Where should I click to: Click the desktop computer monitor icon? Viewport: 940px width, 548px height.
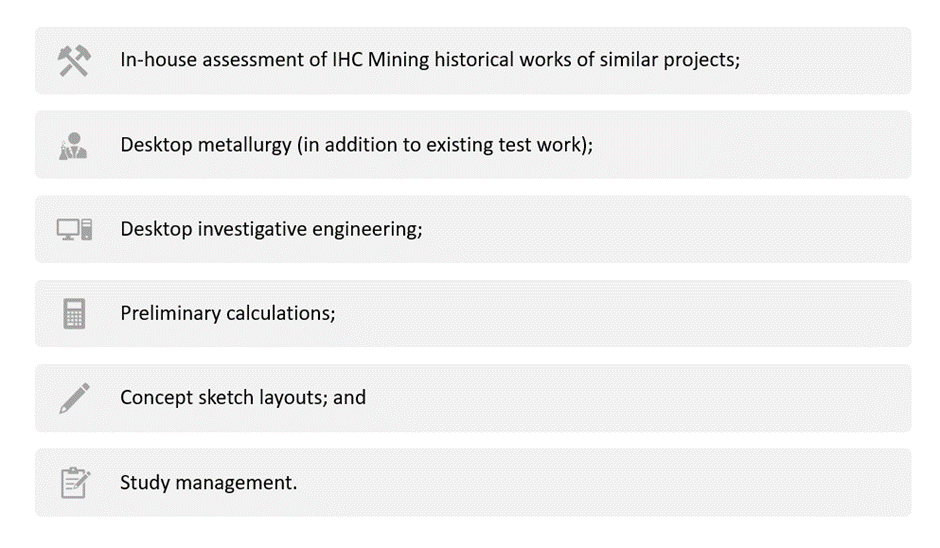pyautogui.click(x=74, y=229)
